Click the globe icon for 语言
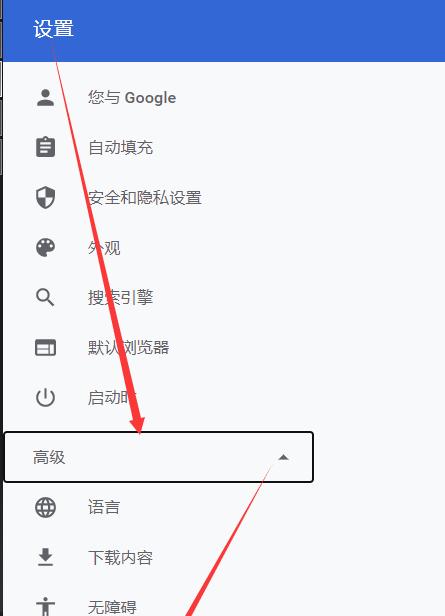Viewport: 445px width, 616px height. (x=46, y=507)
